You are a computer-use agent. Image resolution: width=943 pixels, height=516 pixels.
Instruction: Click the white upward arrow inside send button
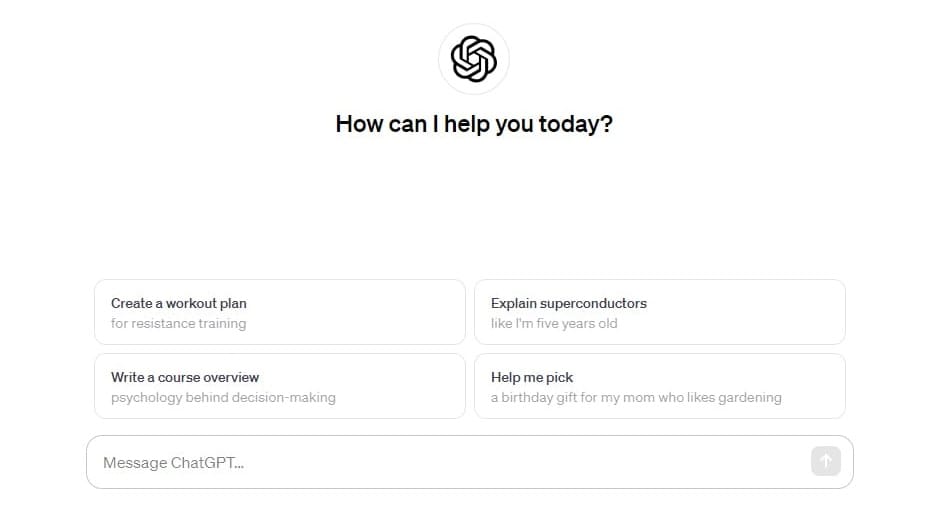tap(826, 461)
